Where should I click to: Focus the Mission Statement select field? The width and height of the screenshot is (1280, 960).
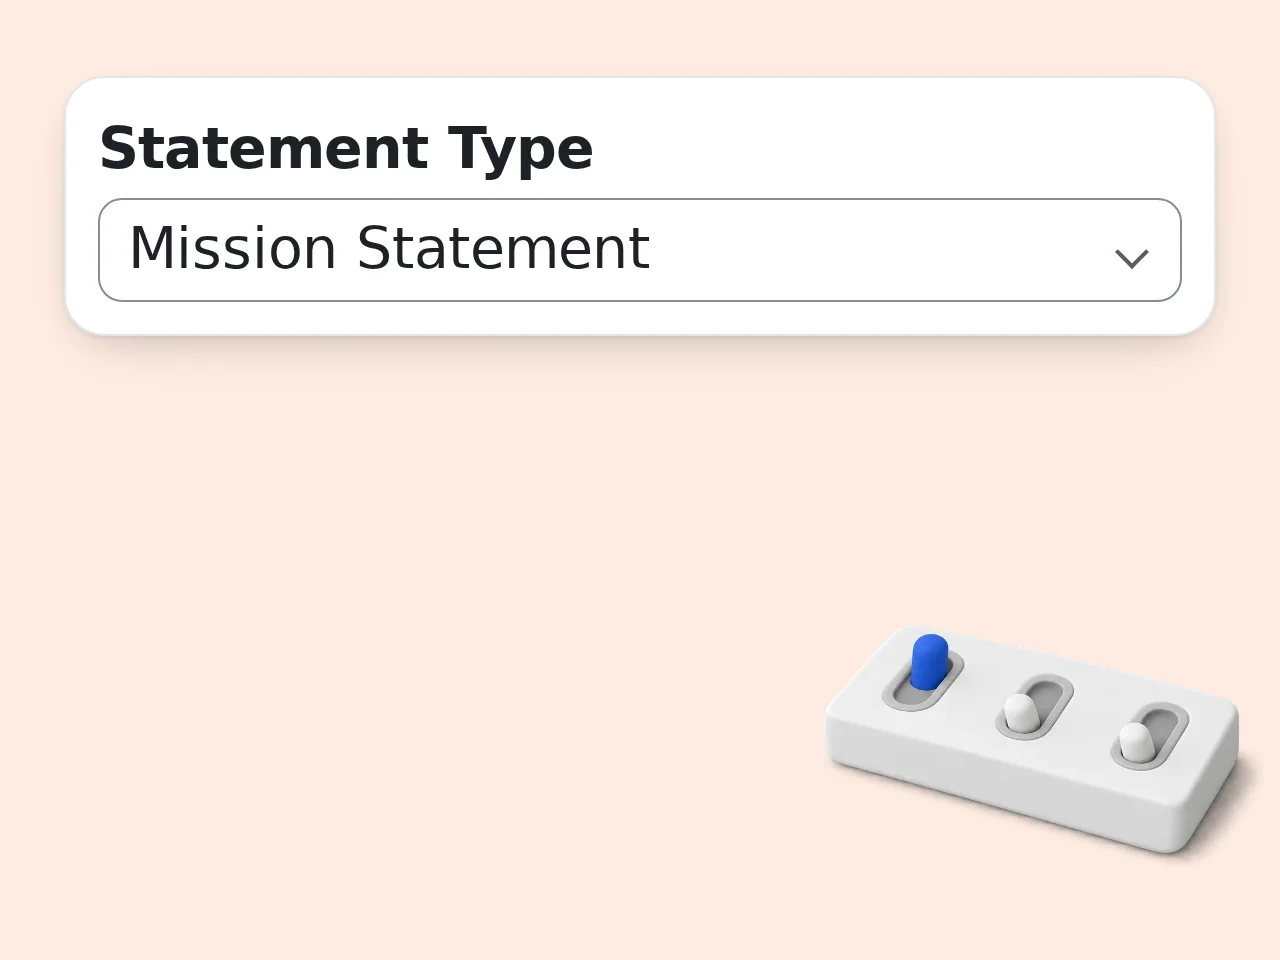pos(640,250)
